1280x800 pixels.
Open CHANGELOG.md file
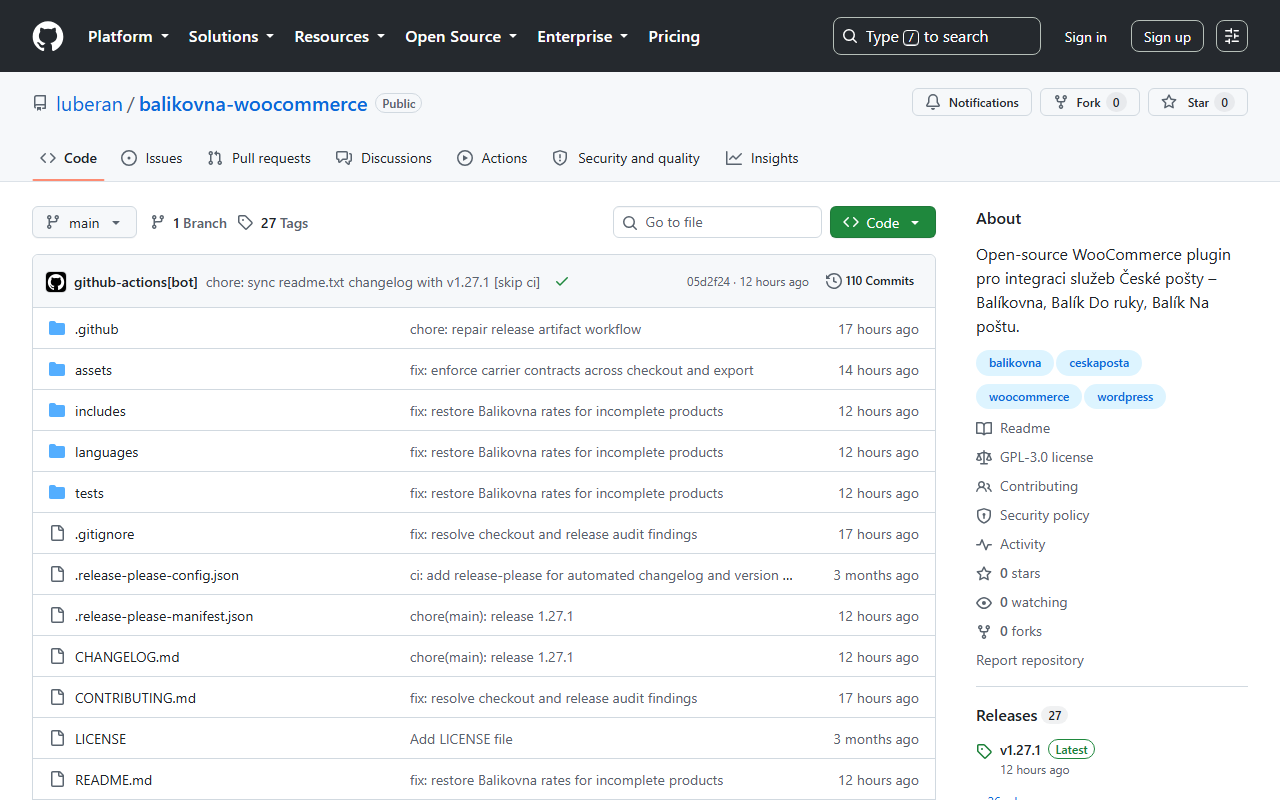[x=127, y=657]
